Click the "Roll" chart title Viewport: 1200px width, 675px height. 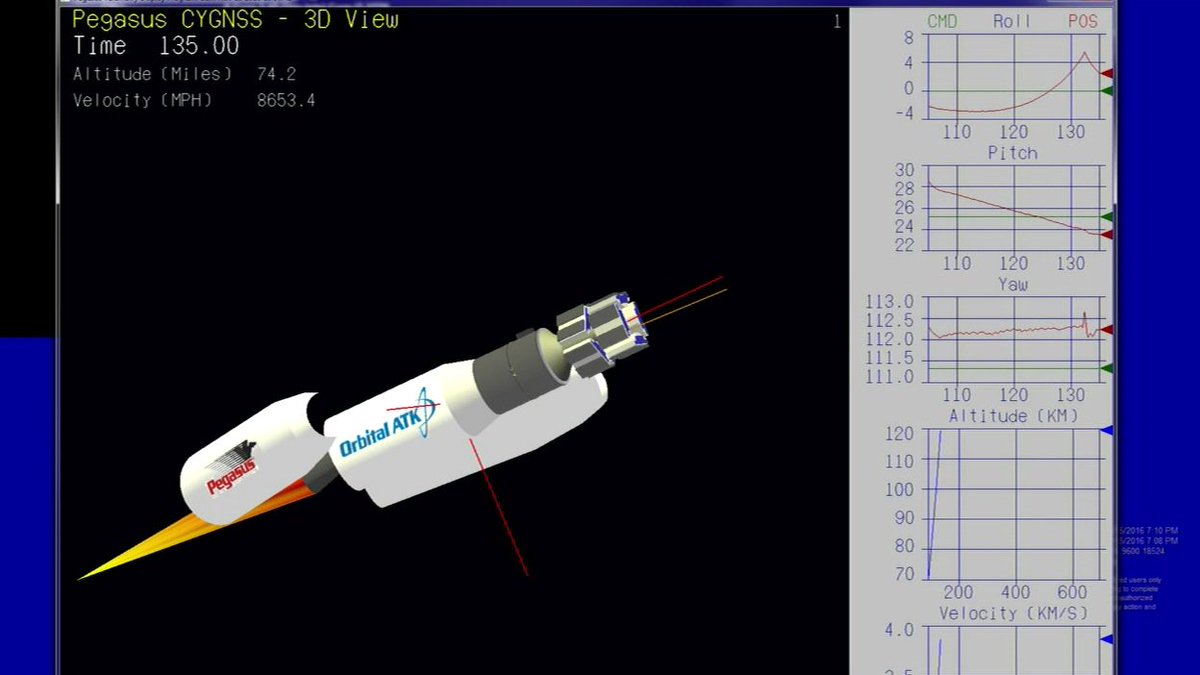pos(1012,21)
